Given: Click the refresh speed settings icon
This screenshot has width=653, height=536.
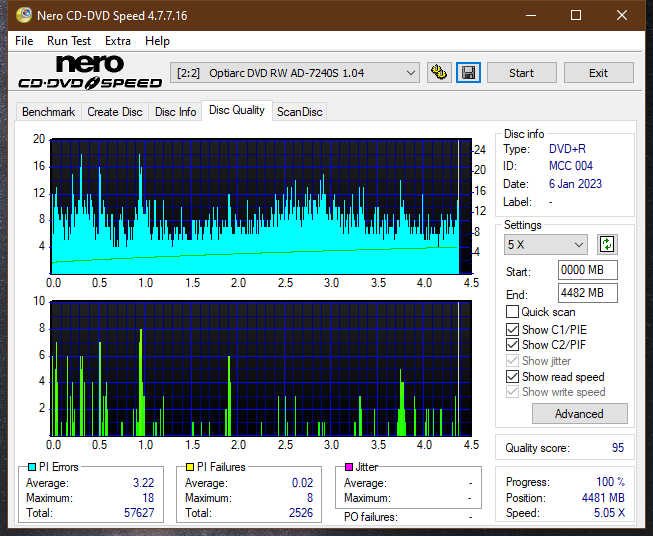Looking at the screenshot, I should tap(607, 244).
